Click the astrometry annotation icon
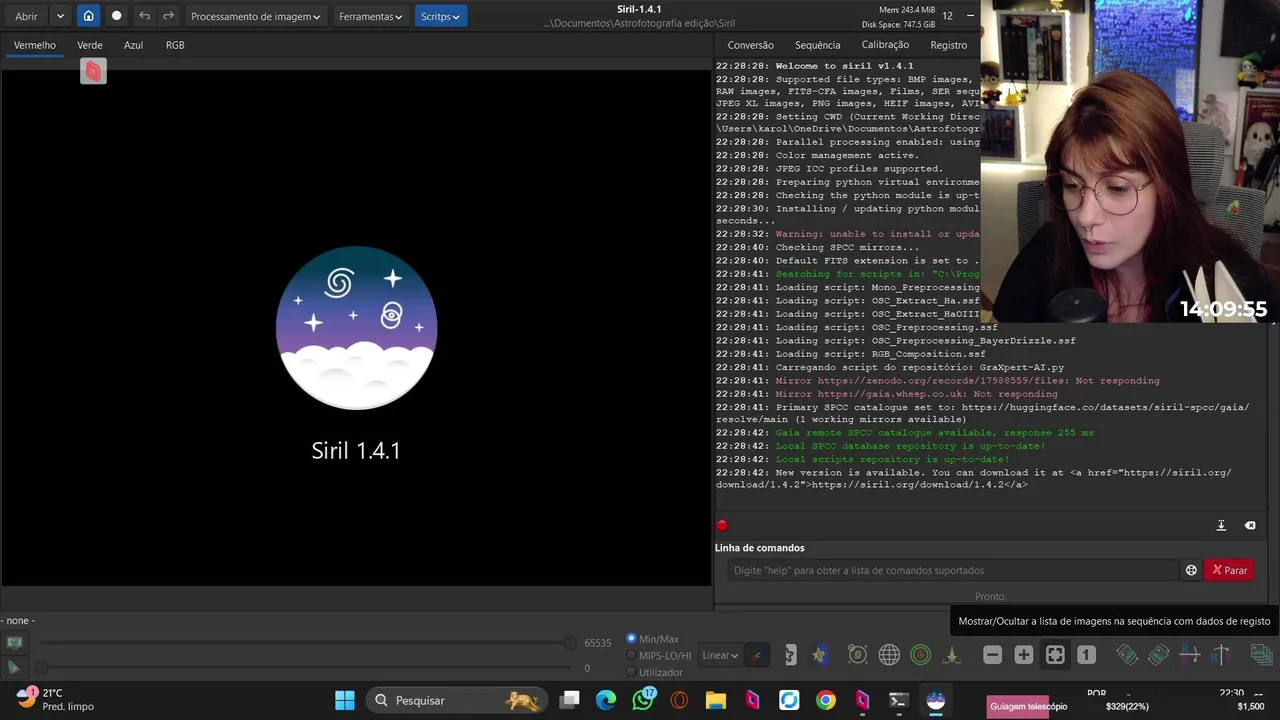Image resolution: width=1280 pixels, height=720 pixels. (857, 655)
